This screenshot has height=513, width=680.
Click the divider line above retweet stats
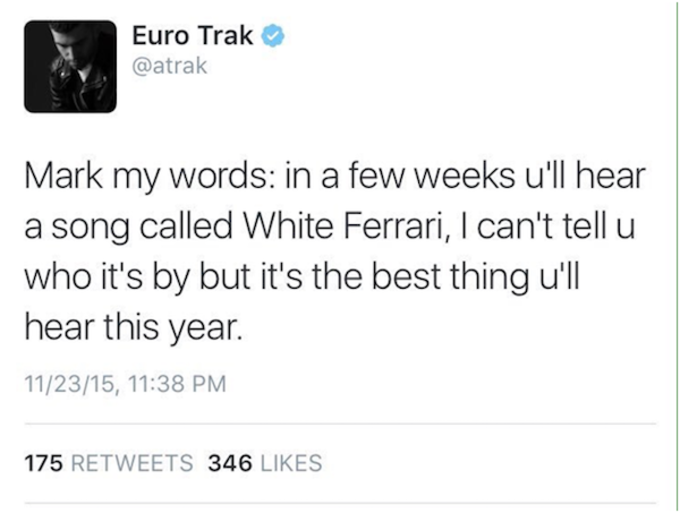pyautogui.click(x=340, y=423)
